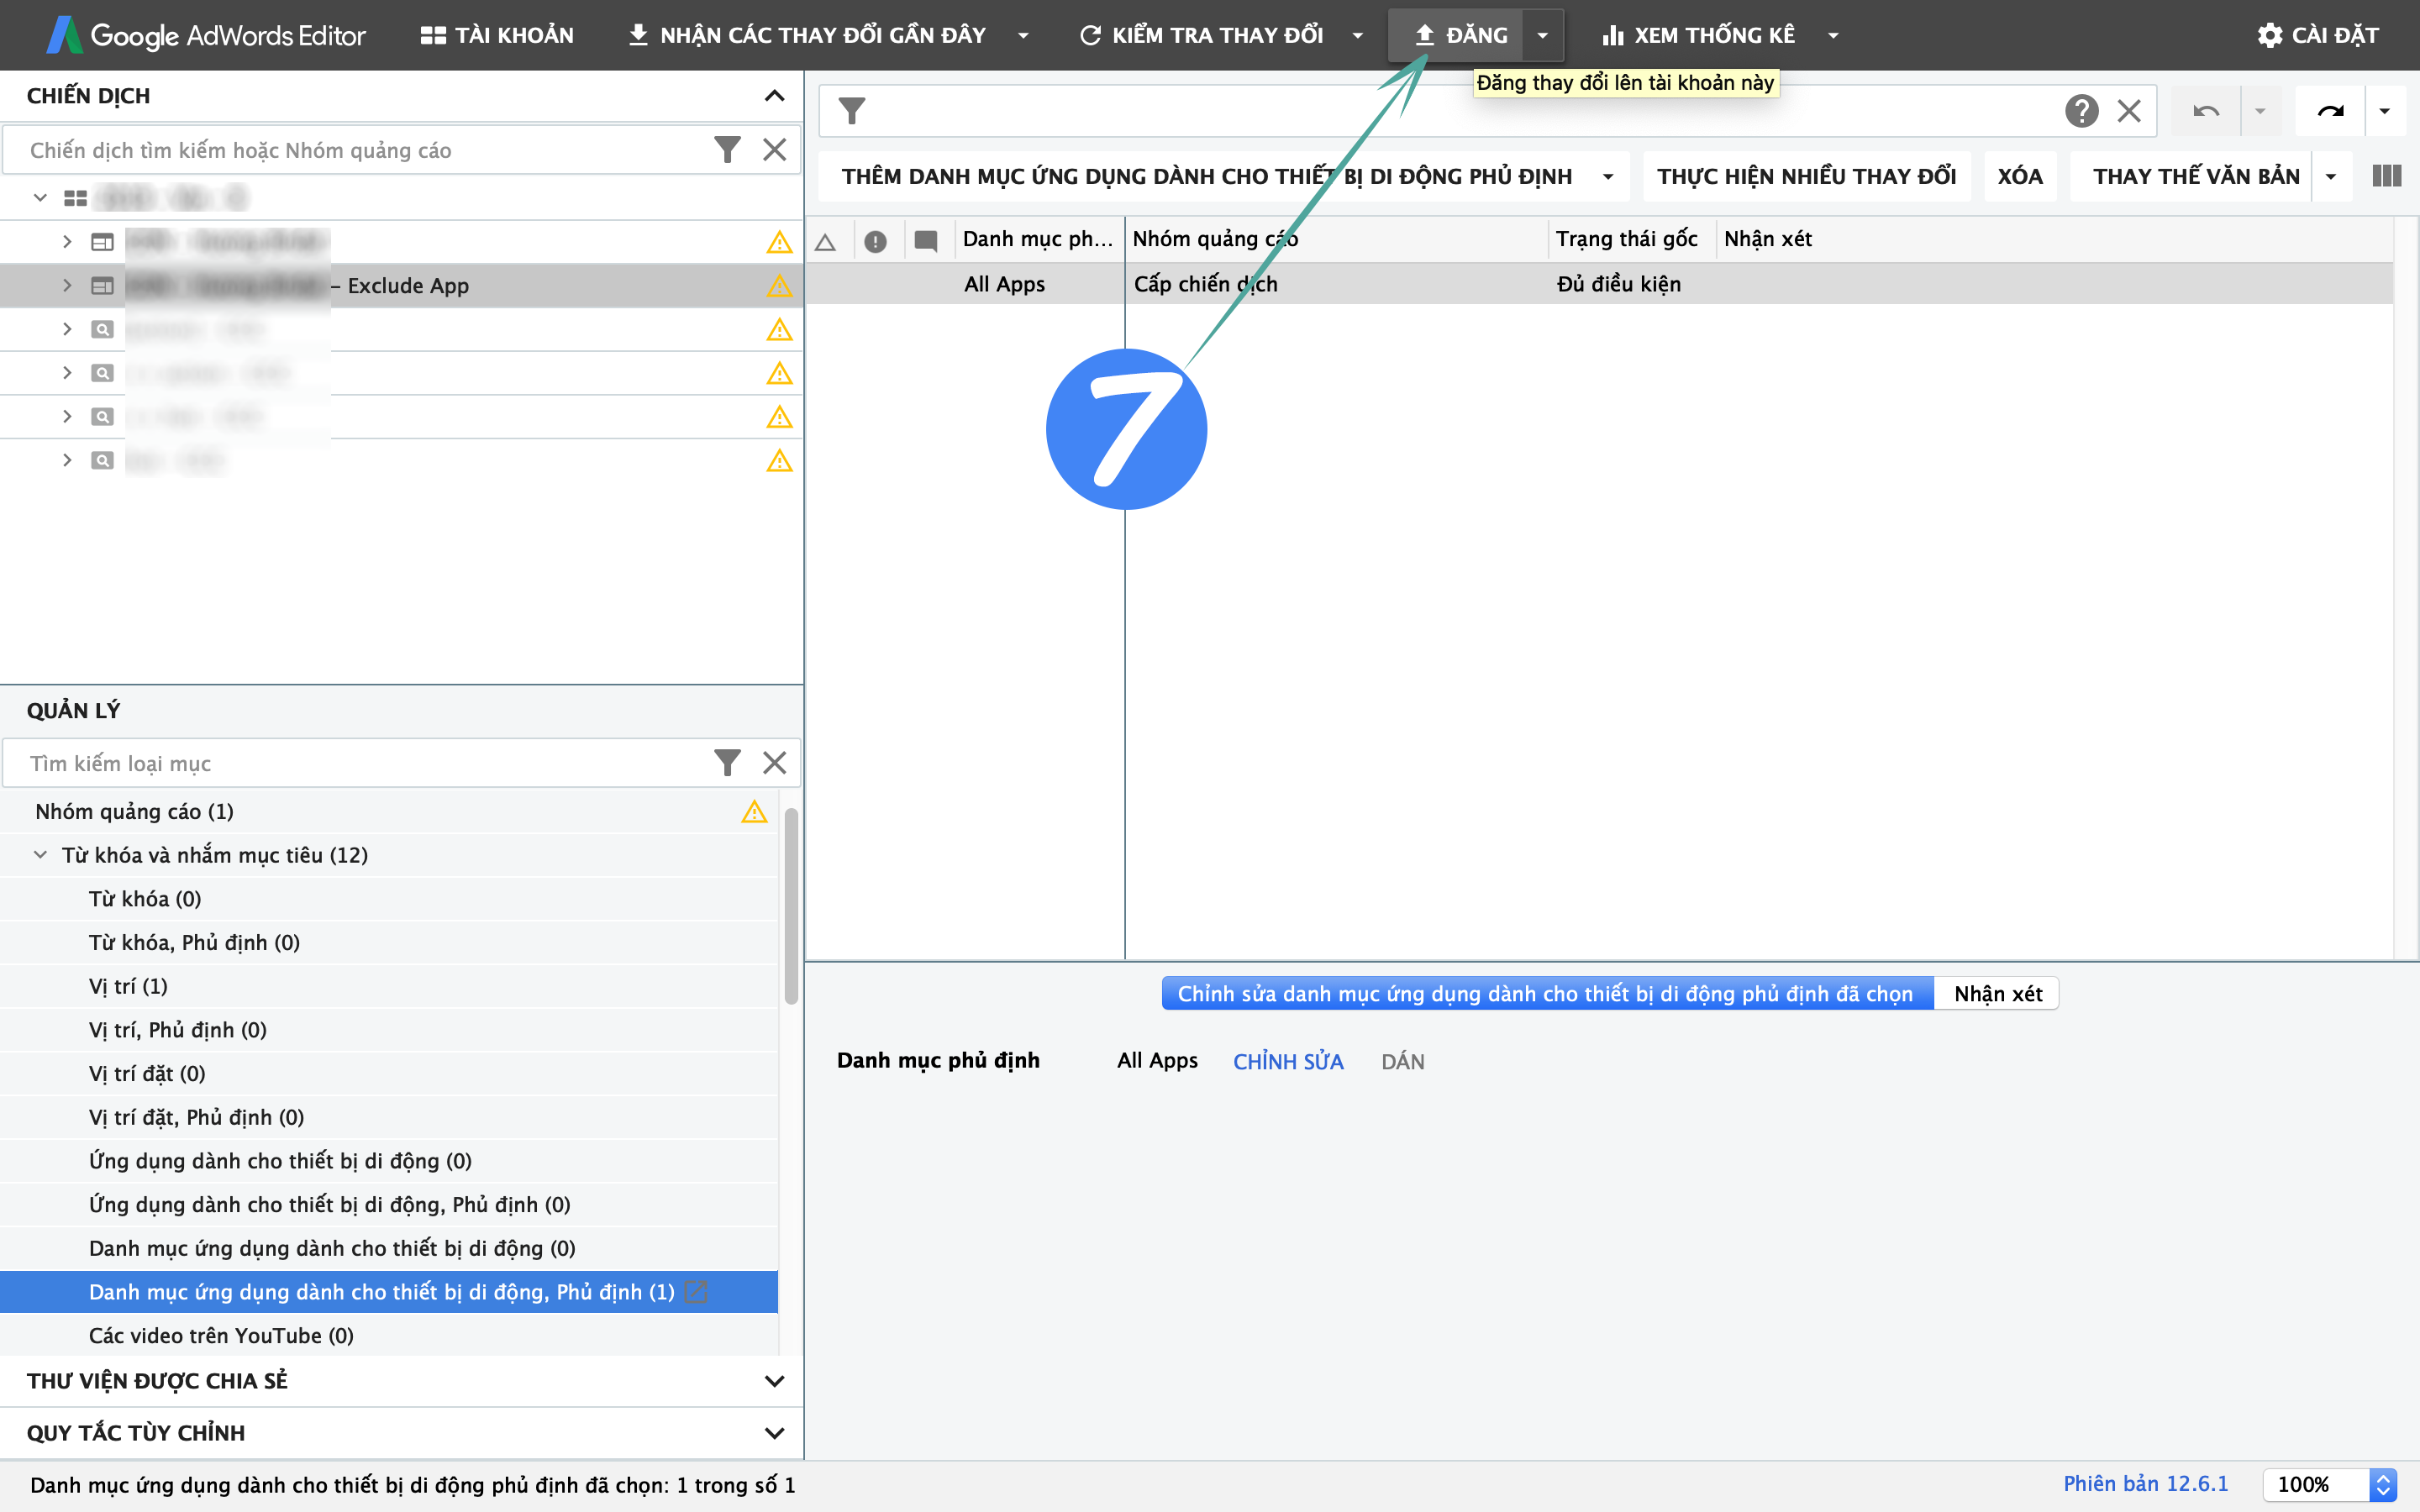Expand the Exclude App campaign row
This screenshot has height=1512, width=2420.
pos(67,286)
